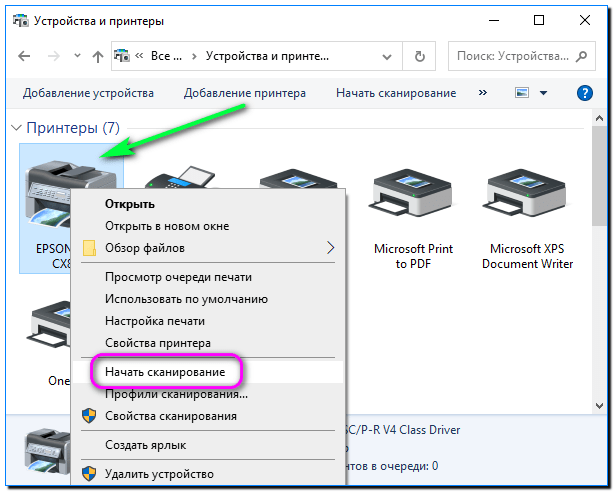
Task: Click Добавление принтера toolbar button
Action: [x=245, y=93]
